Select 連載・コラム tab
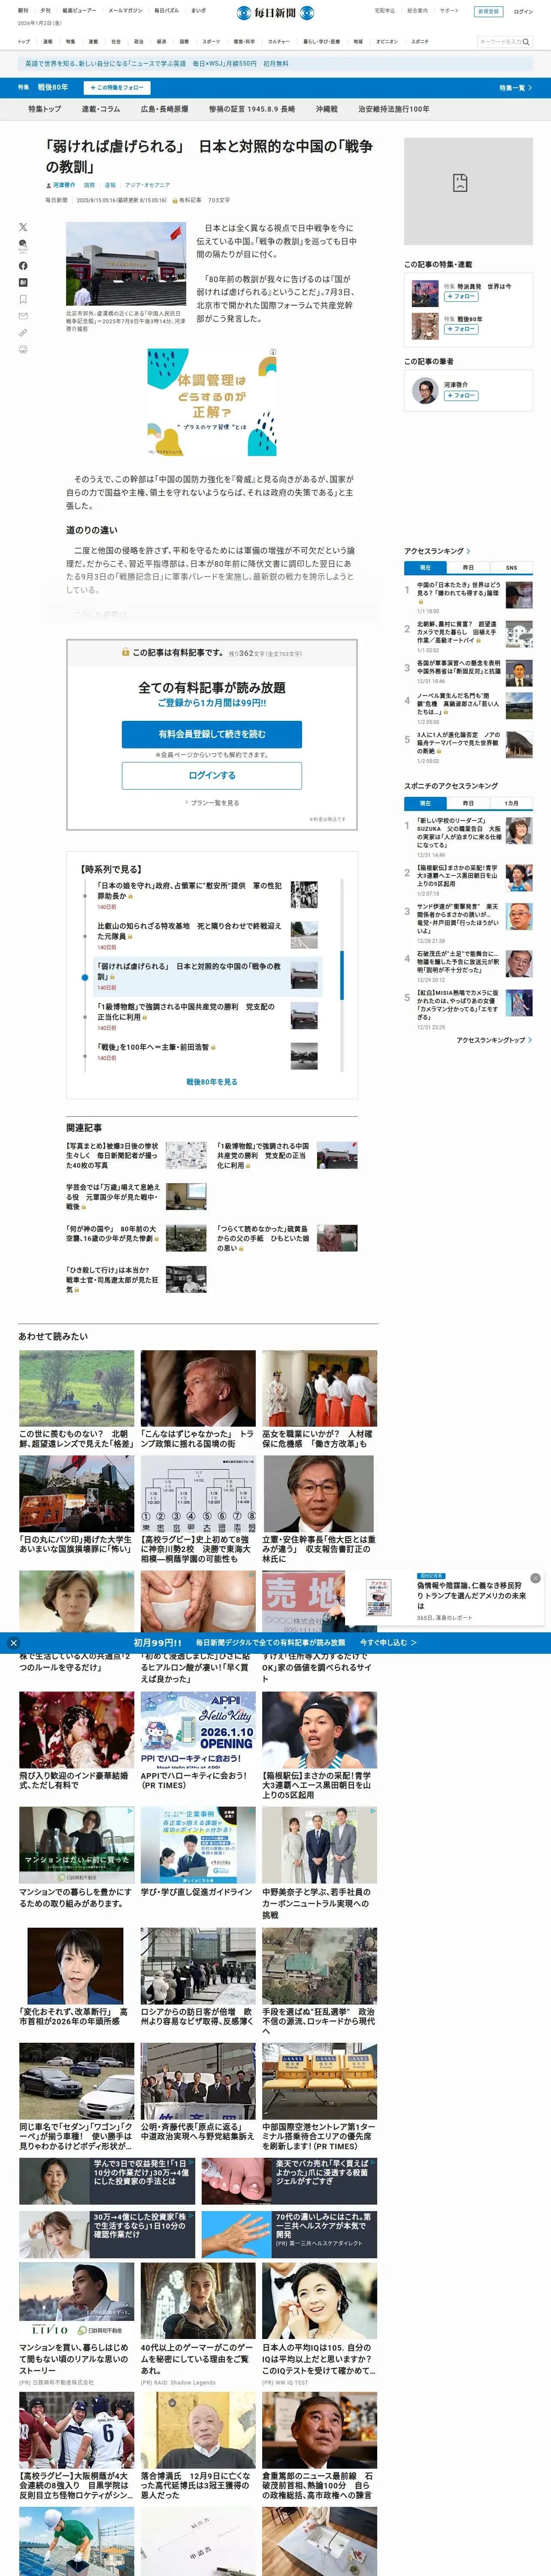The height and width of the screenshot is (2576, 551). tap(100, 109)
